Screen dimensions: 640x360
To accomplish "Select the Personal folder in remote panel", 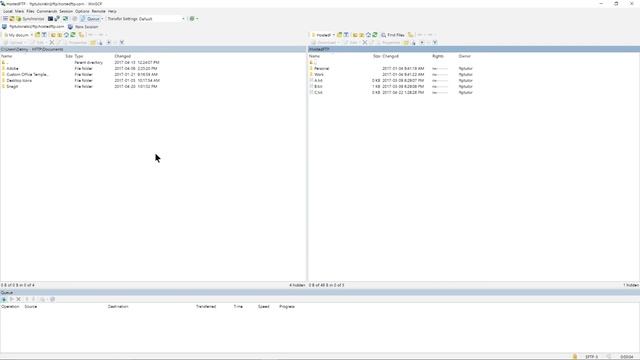I will pos(321,69).
